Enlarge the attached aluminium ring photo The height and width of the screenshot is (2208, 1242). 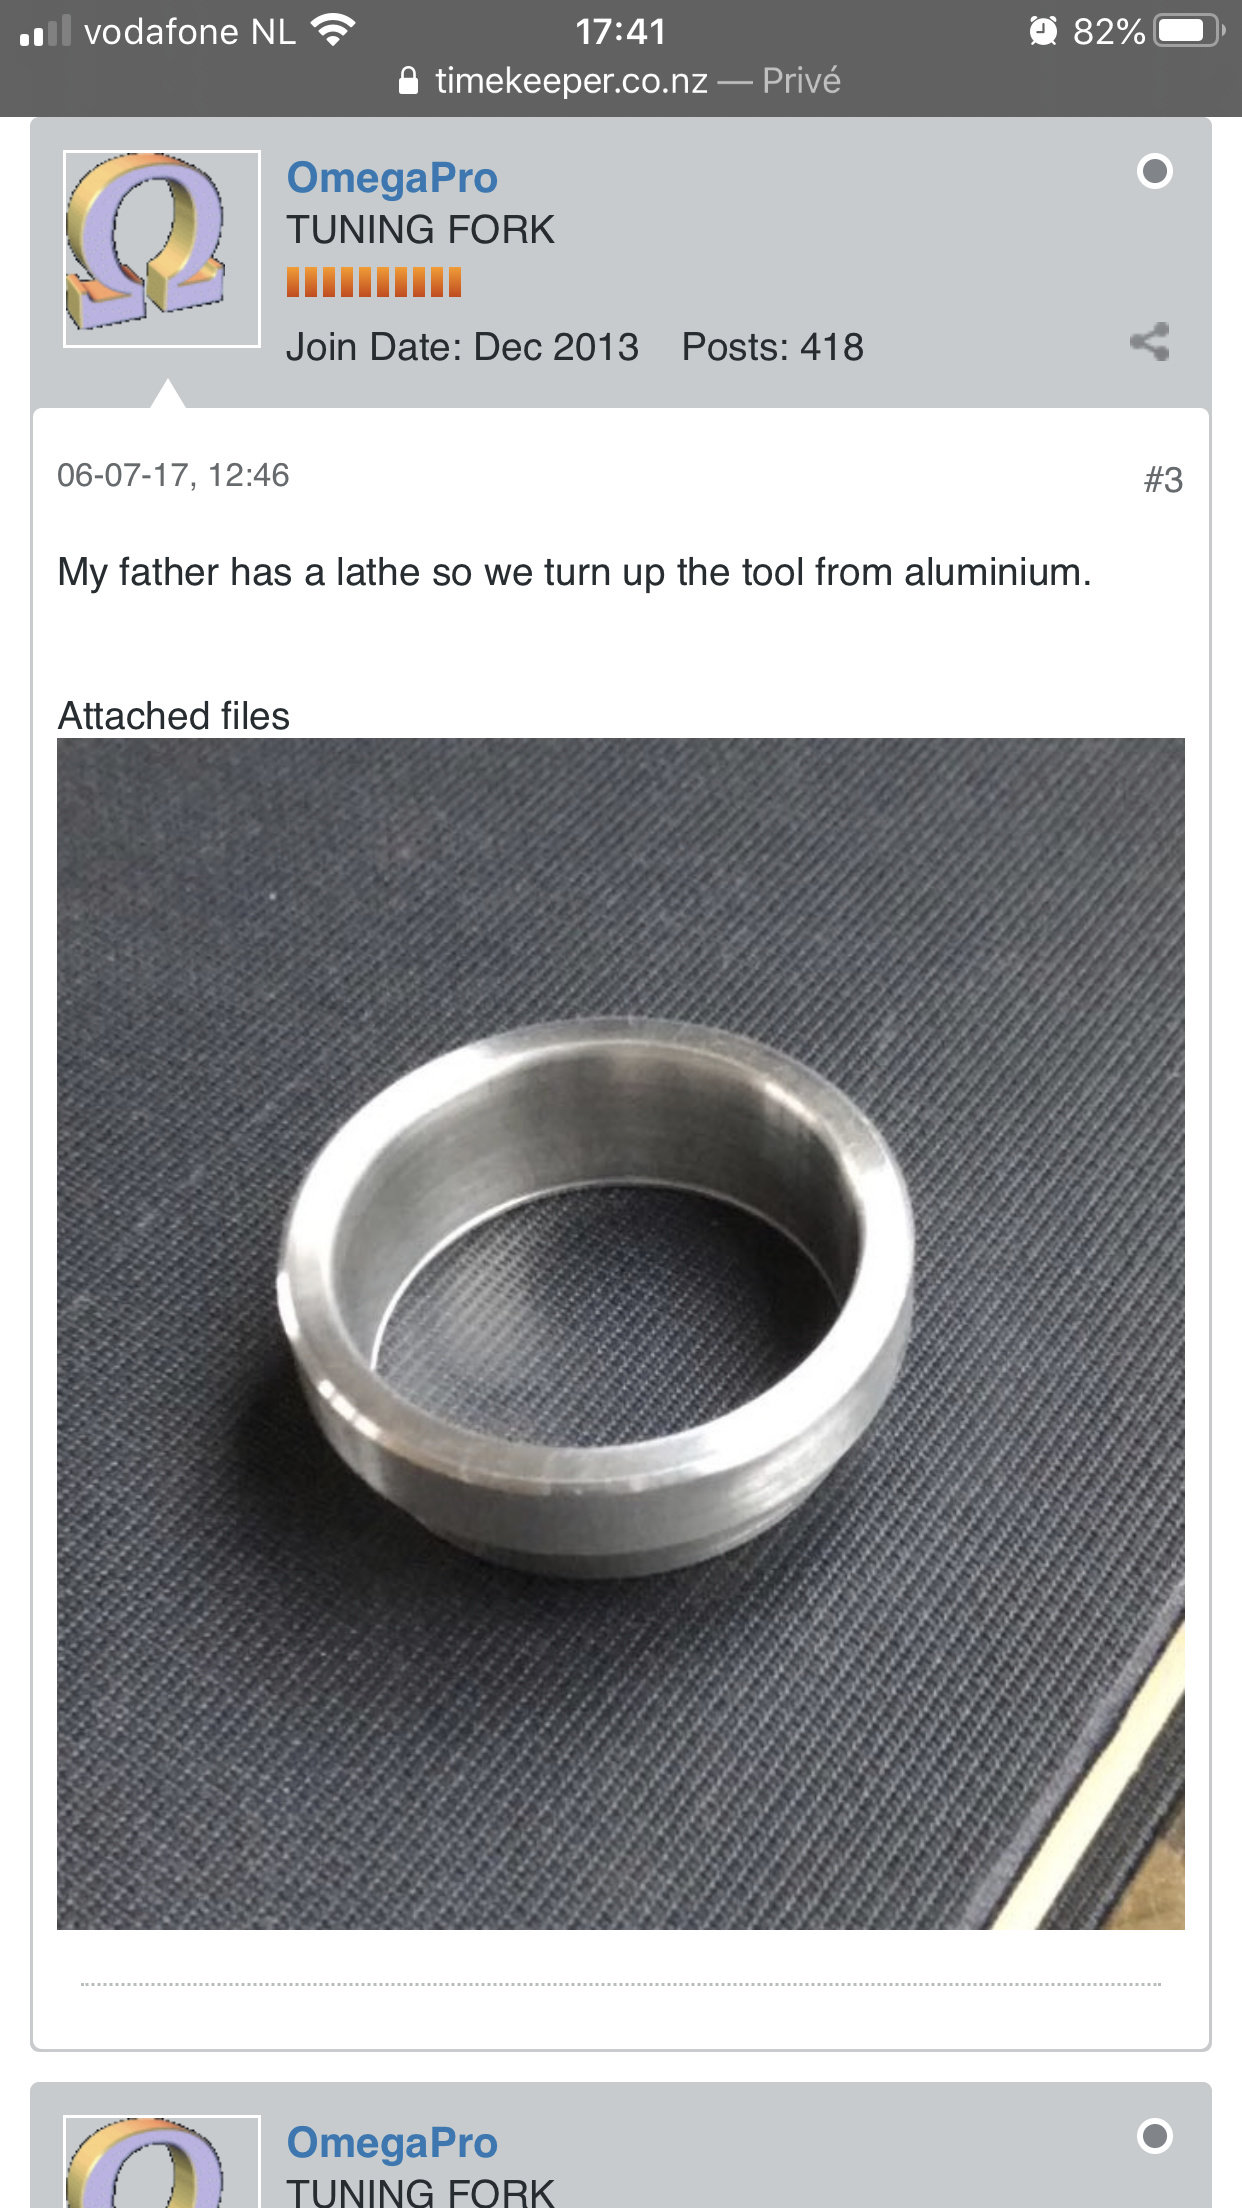(x=621, y=1334)
